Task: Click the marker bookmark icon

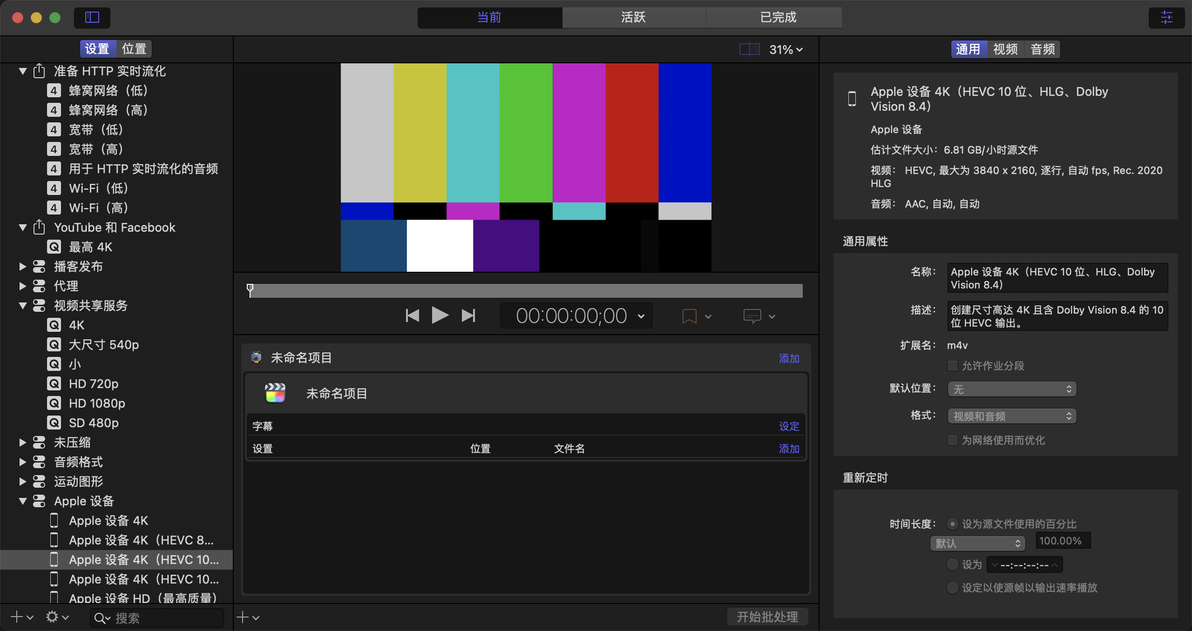Action: click(x=689, y=316)
